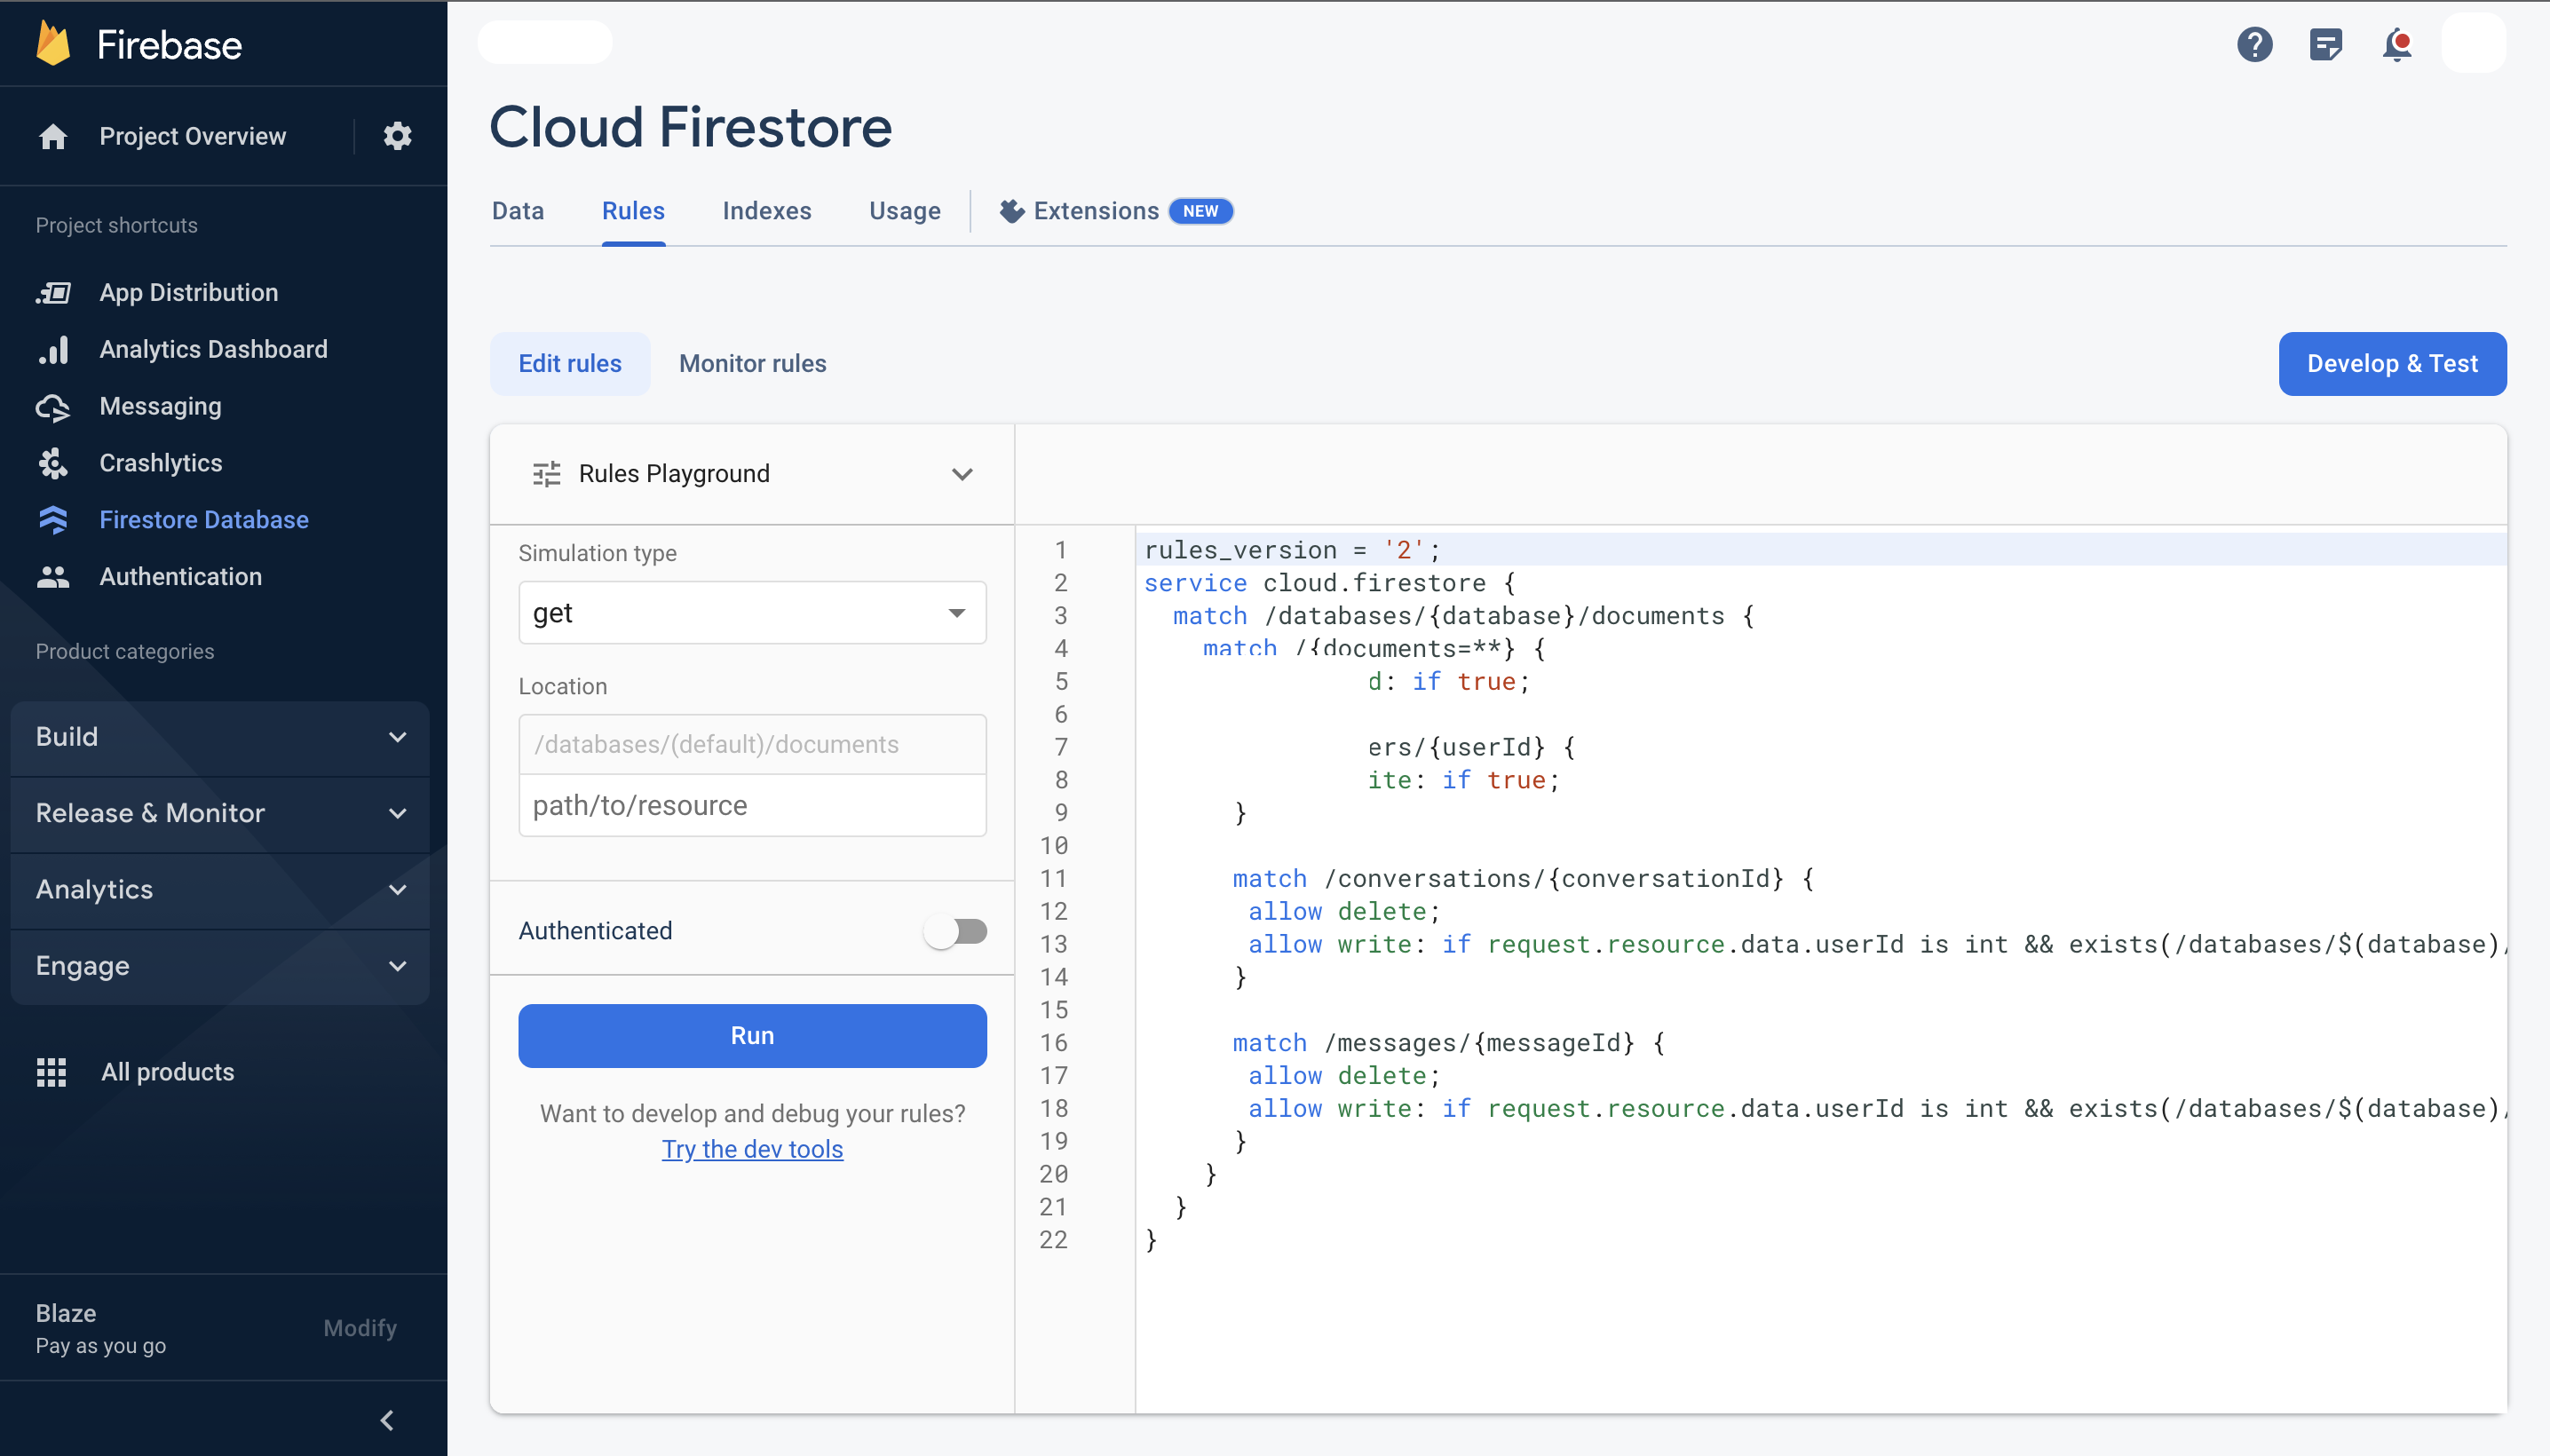Open Project Overview home icon

point(53,136)
